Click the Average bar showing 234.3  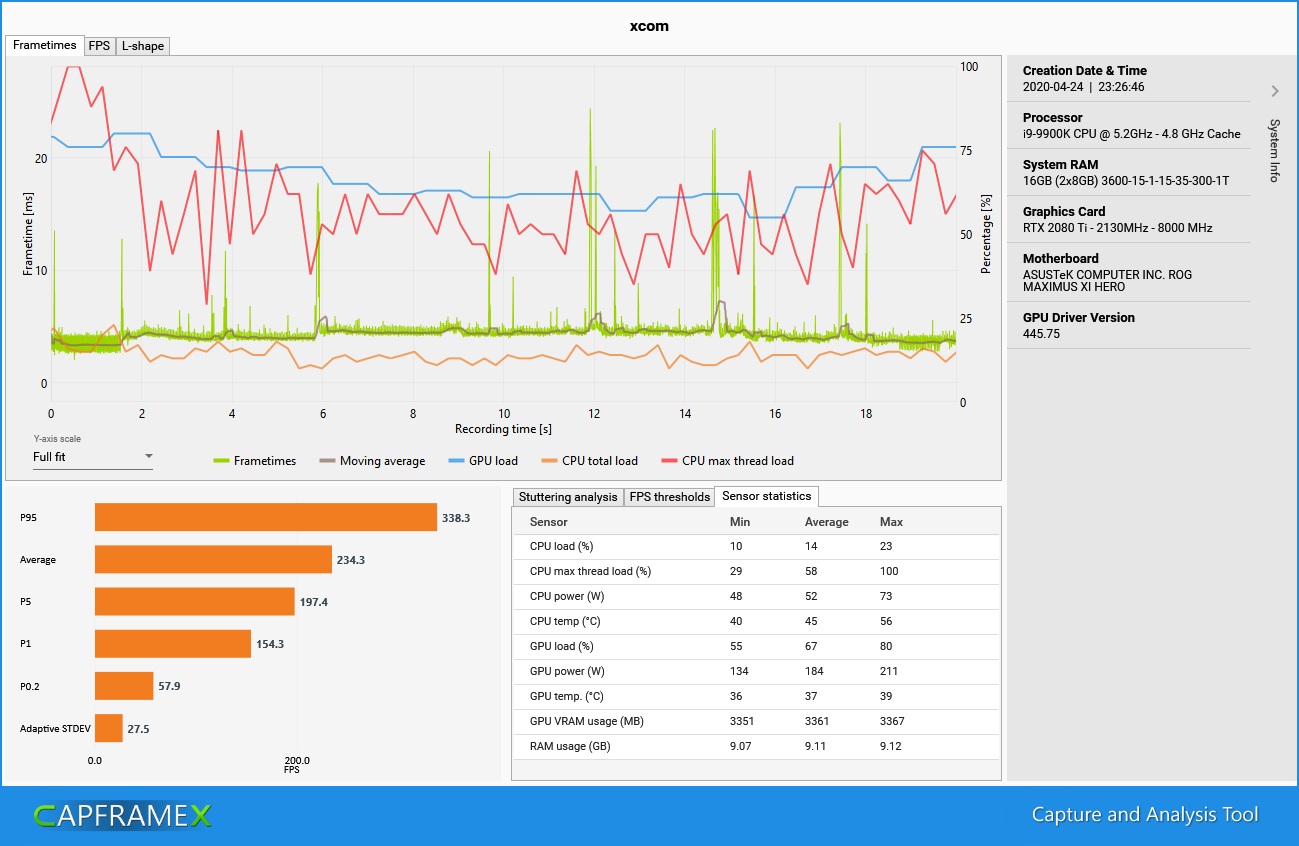(x=213, y=559)
